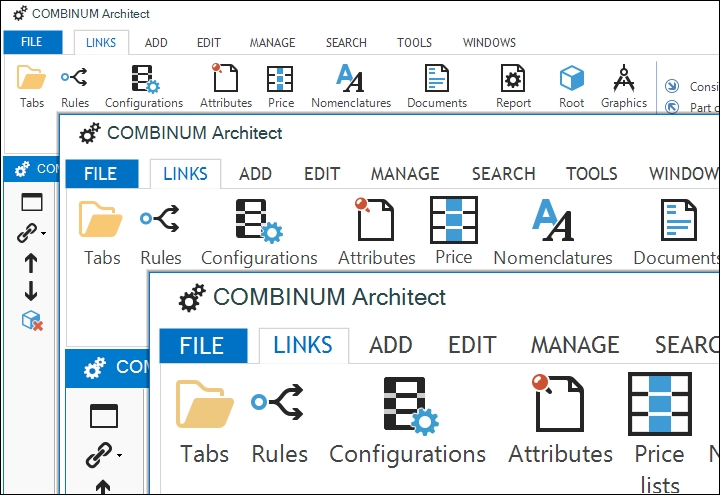
Task: Select the EDIT tab in the back window
Action: 209,43
